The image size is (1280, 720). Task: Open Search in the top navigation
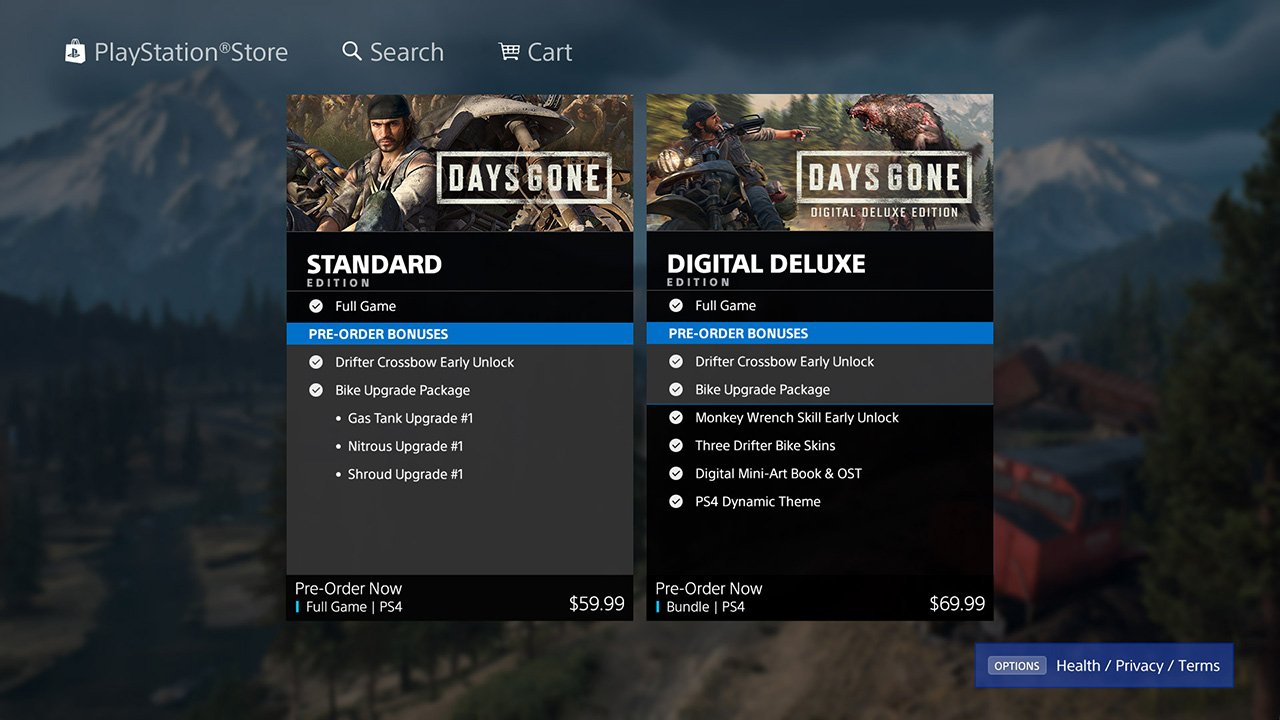tap(406, 52)
